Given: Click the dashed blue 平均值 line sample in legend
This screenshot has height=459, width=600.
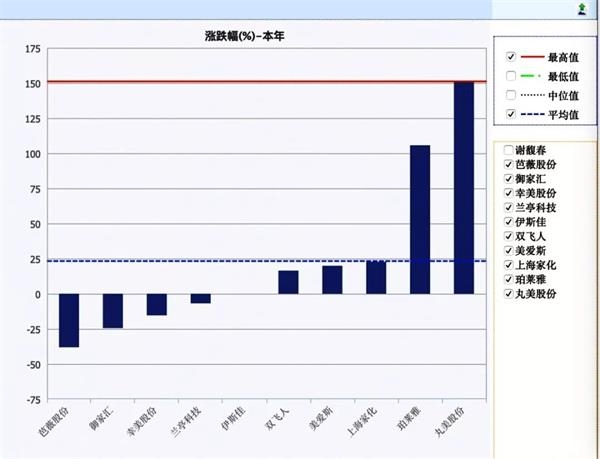Looking at the screenshot, I should [x=532, y=114].
